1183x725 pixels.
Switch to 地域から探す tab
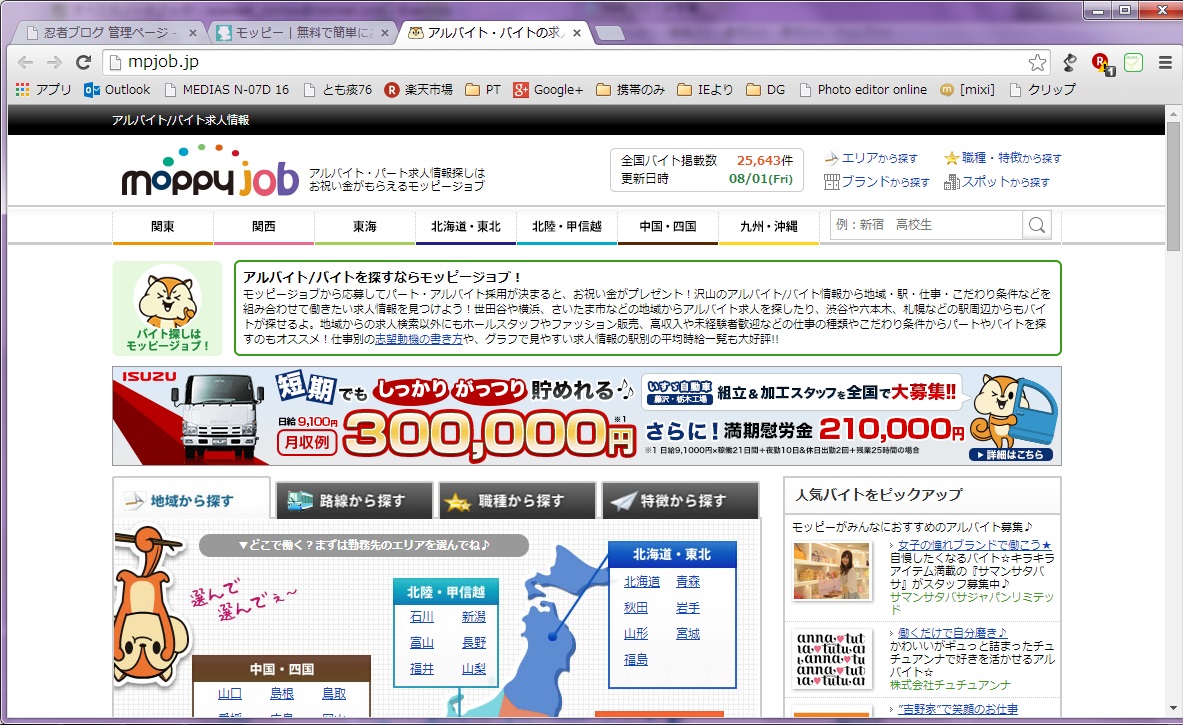point(191,500)
